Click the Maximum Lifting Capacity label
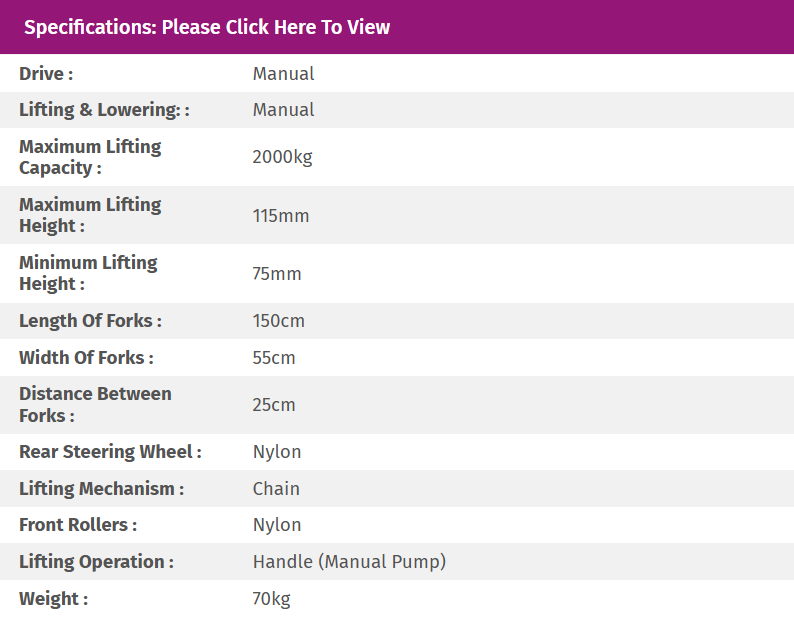The width and height of the screenshot is (794, 618). [90, 157]
